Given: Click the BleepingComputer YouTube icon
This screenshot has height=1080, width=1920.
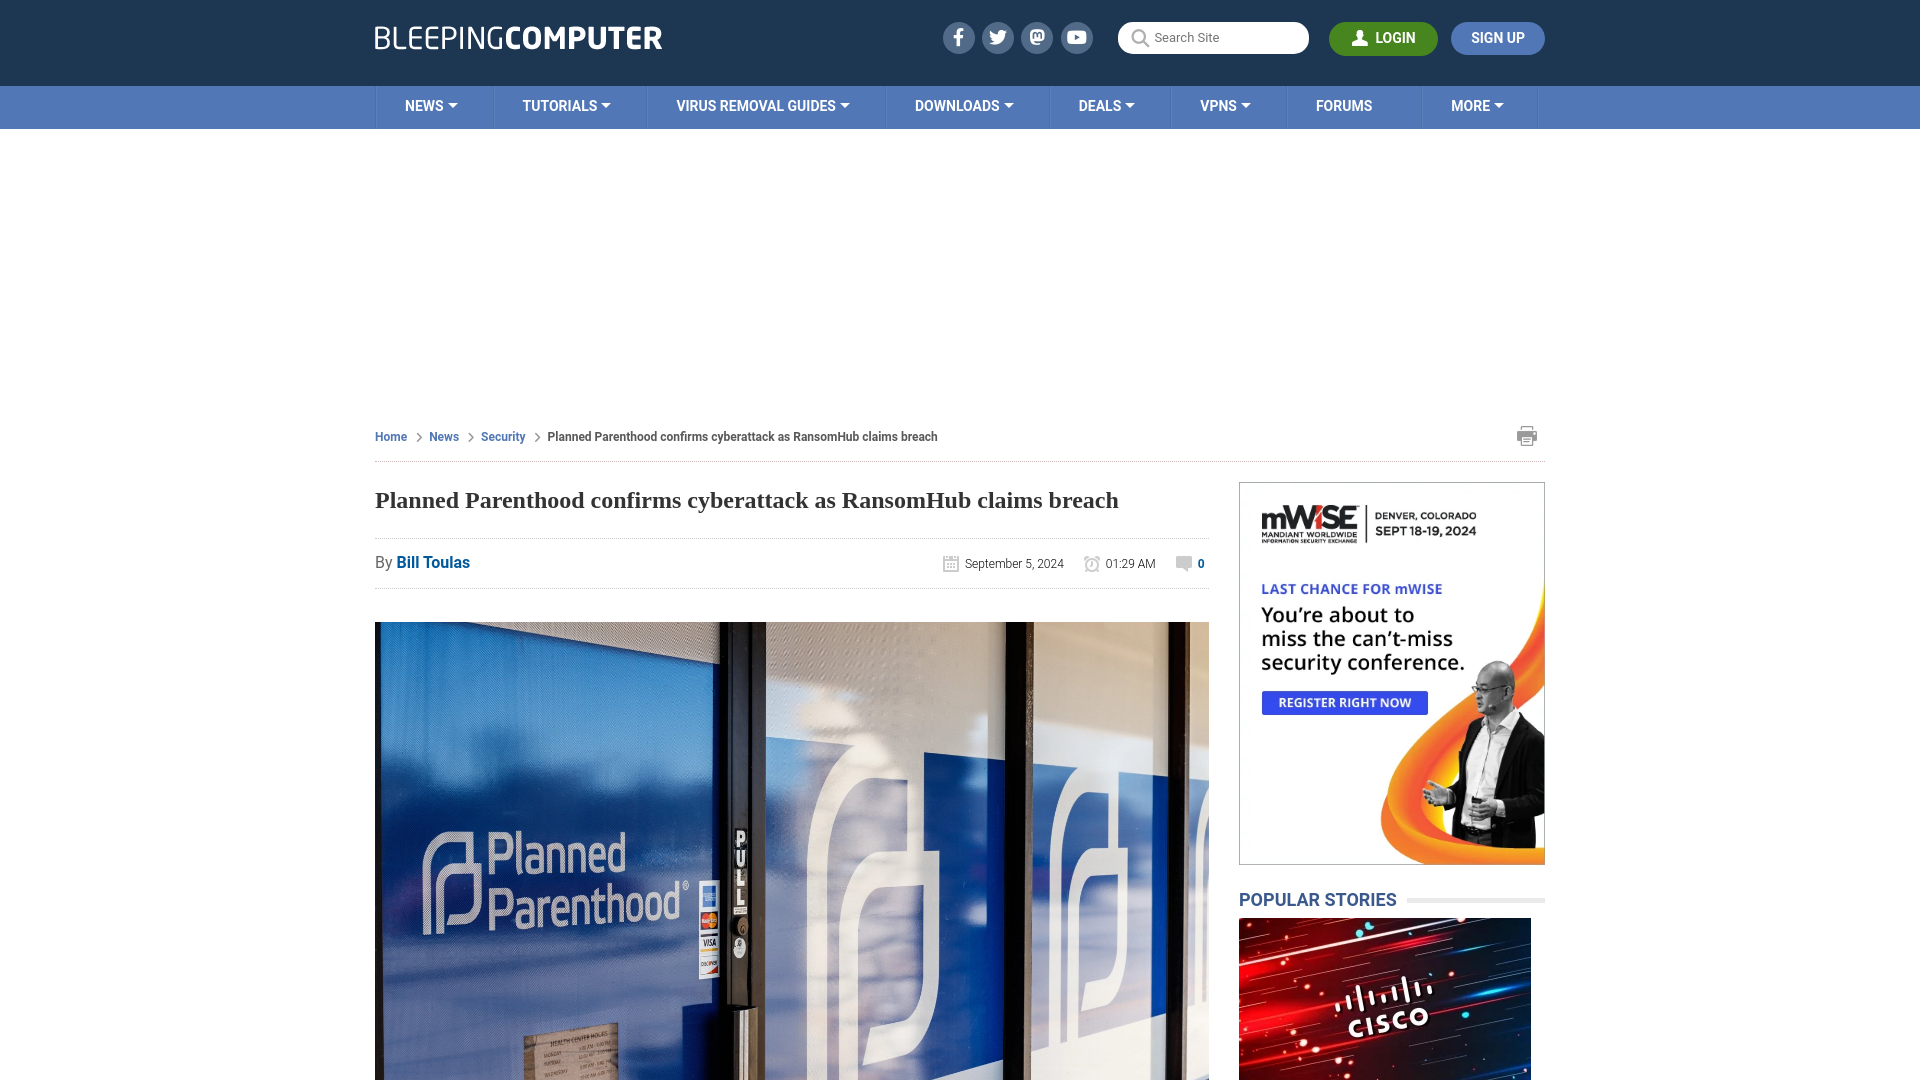Looking at the screenshot, I should click(1076, 37).
